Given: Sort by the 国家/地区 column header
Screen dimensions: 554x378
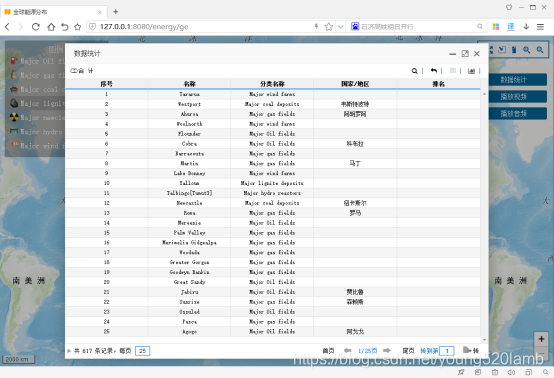Looking at the screenshot, I should pos(355,84).
